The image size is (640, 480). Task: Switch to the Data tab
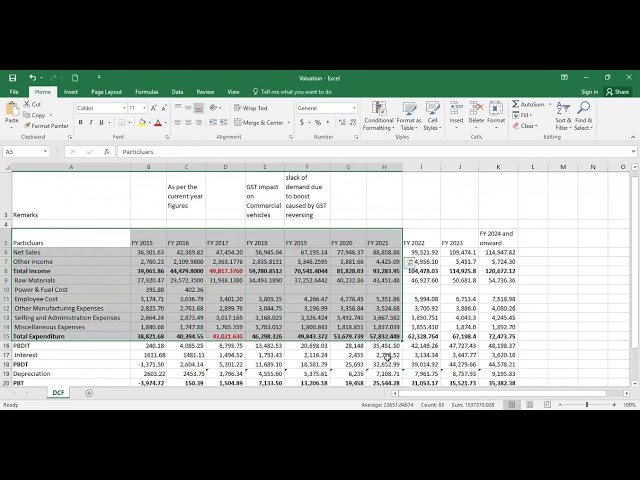[x=177, y=92]
